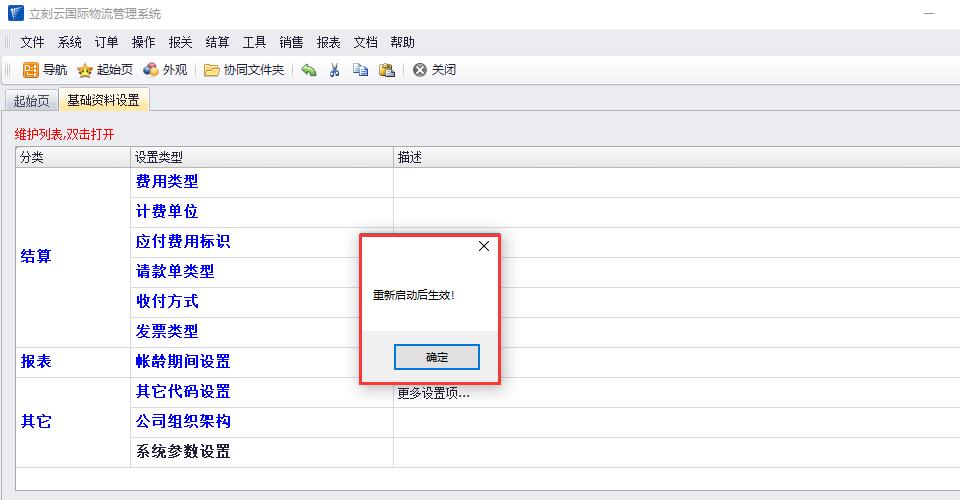Close the dialog with the X button
This screenshot has height=500, width=960.
click(484, 246)
